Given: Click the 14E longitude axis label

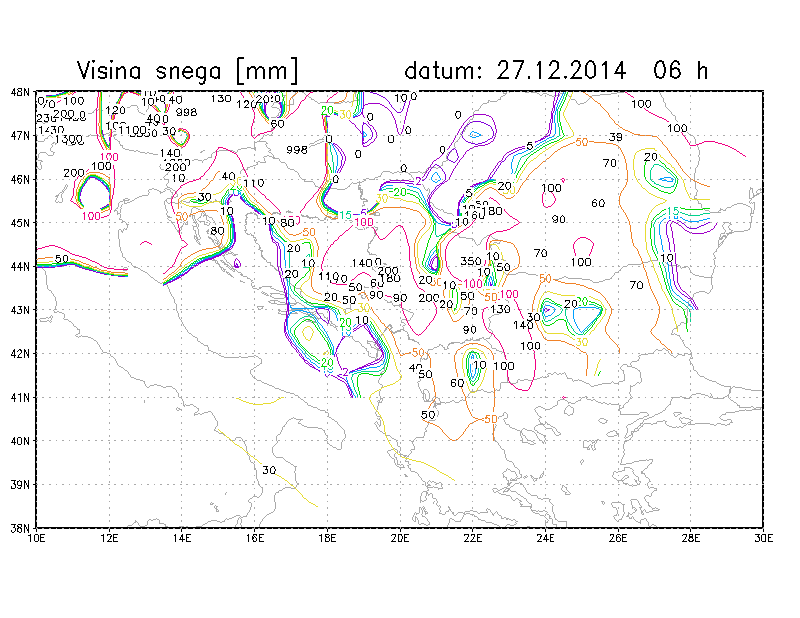Looking at the screenshot, I should [x=182, y=538].
